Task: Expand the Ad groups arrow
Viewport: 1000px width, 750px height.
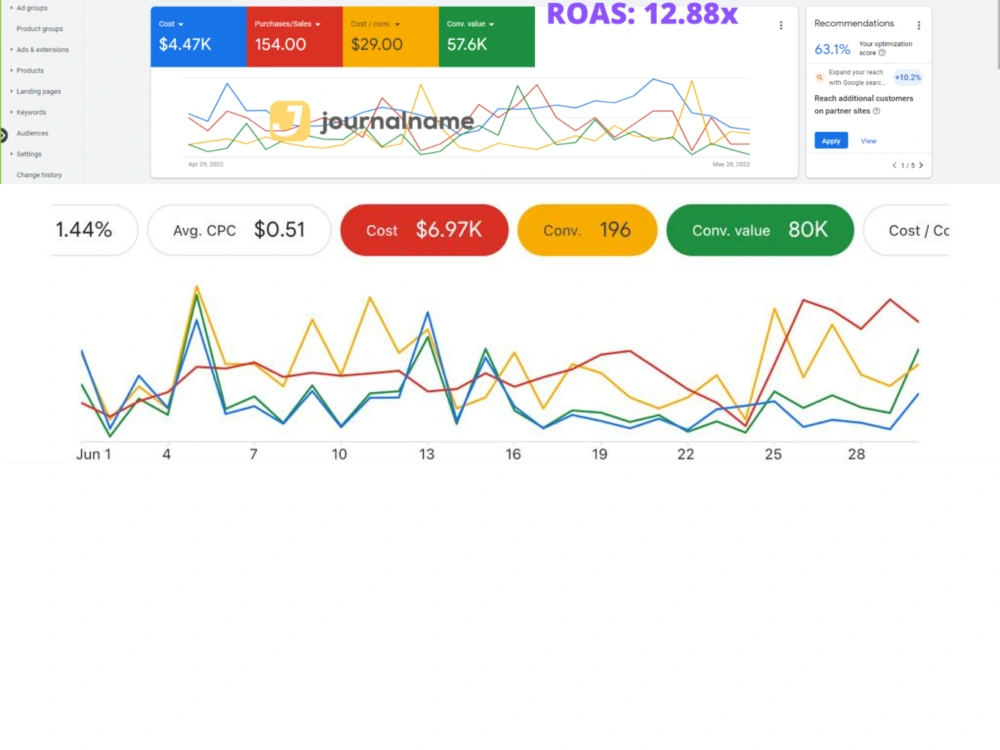Action: click(x=11, y=8)
